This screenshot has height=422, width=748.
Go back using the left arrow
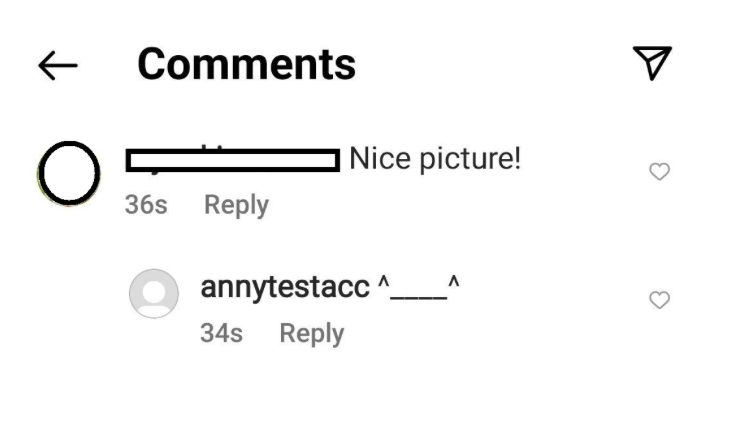[x=58, y=65]
